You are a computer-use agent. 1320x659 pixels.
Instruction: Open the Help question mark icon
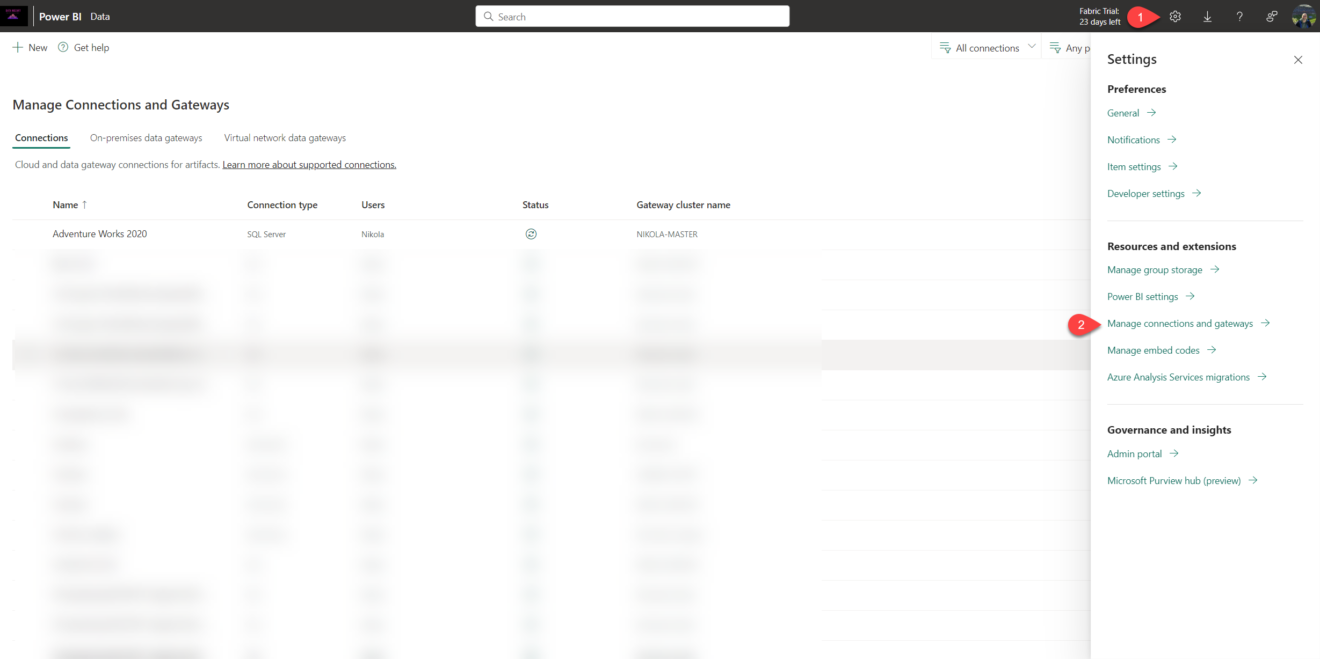click(1239, 16)
